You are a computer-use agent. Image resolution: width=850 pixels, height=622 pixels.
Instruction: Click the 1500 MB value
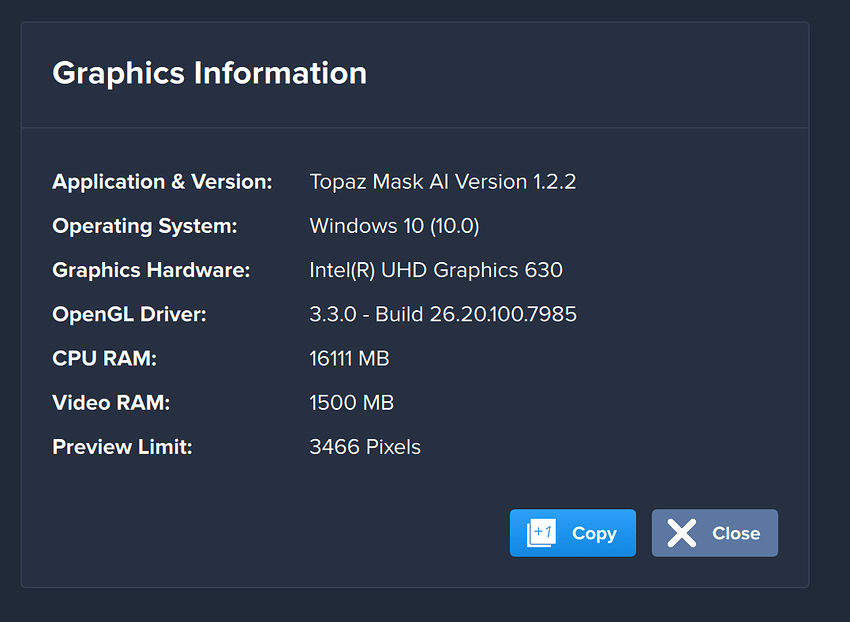tap(352, 403)
